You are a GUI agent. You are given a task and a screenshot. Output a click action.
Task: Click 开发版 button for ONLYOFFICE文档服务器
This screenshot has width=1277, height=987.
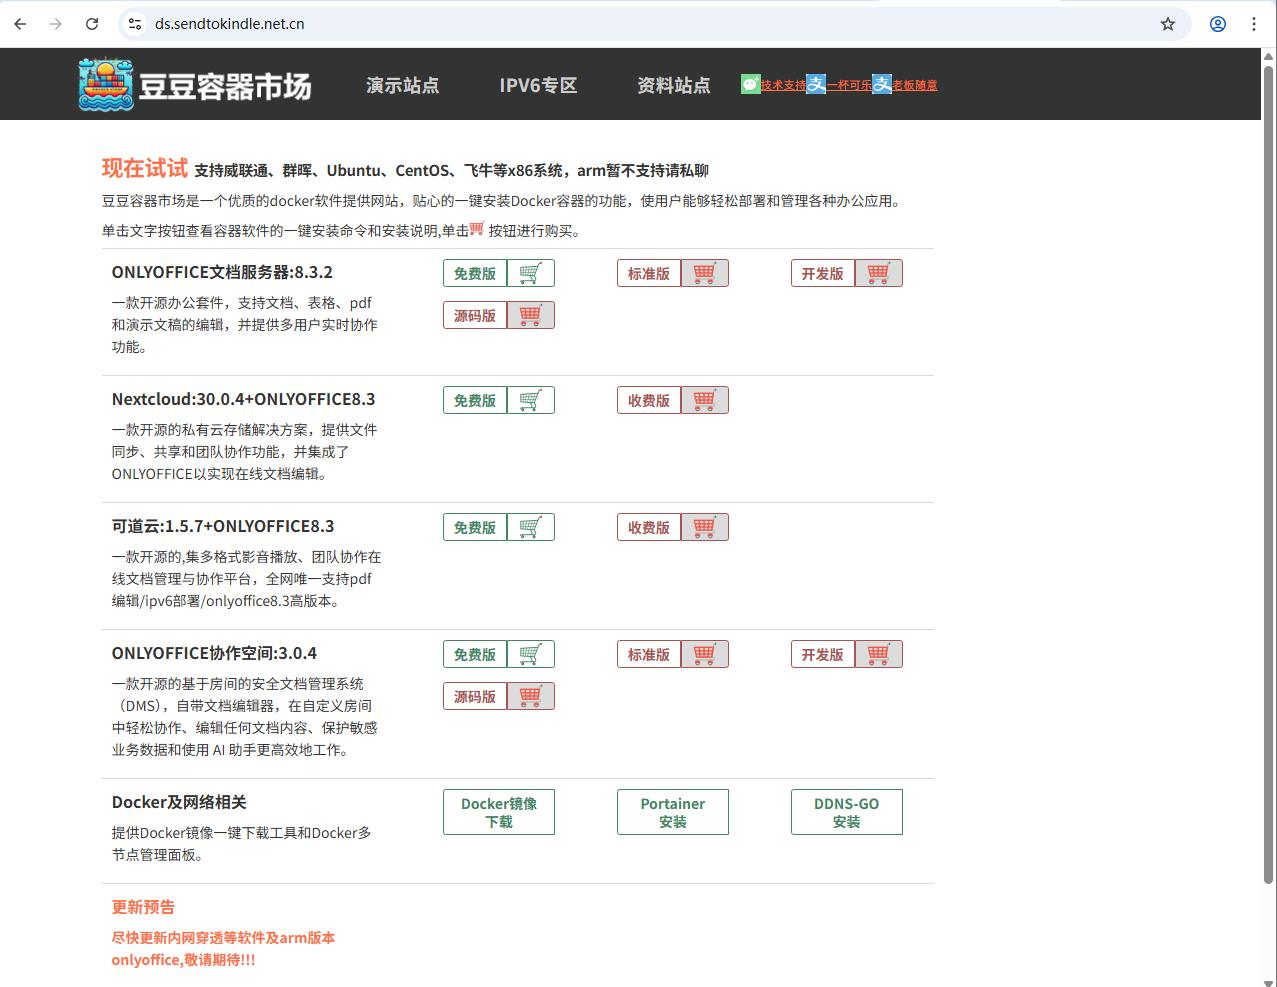tap(823, 273)
